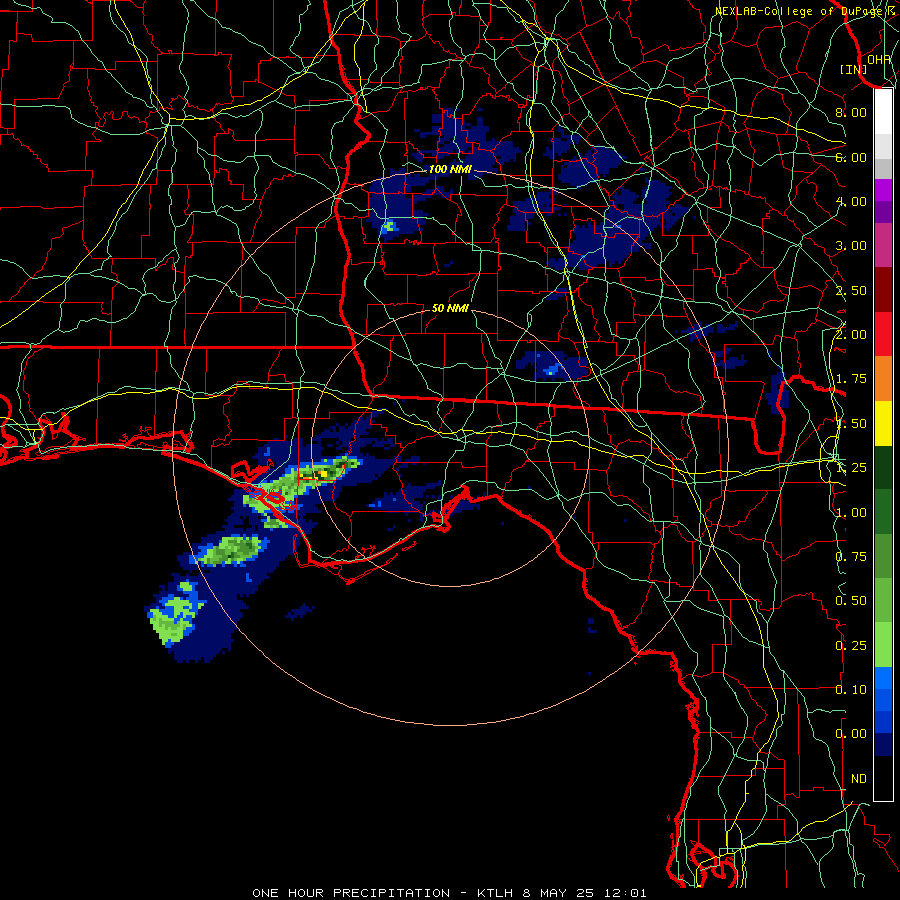This screenshot has width=900, height=900.
Task: Click the 1.50 legend value
Action: point(851,424)
